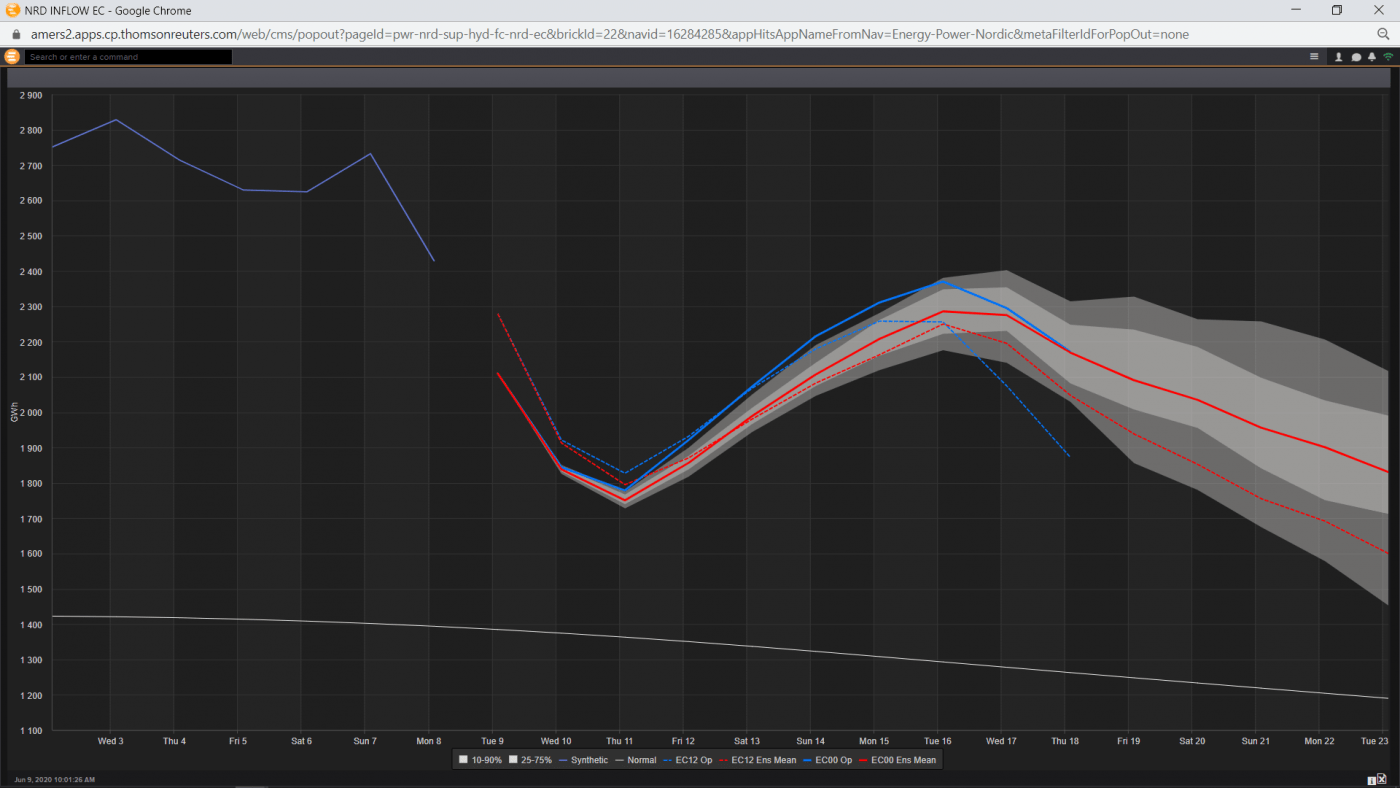1400x788 pixels.
Task: Toggle the EC00 Op series in legend
Action: point(828,760)
